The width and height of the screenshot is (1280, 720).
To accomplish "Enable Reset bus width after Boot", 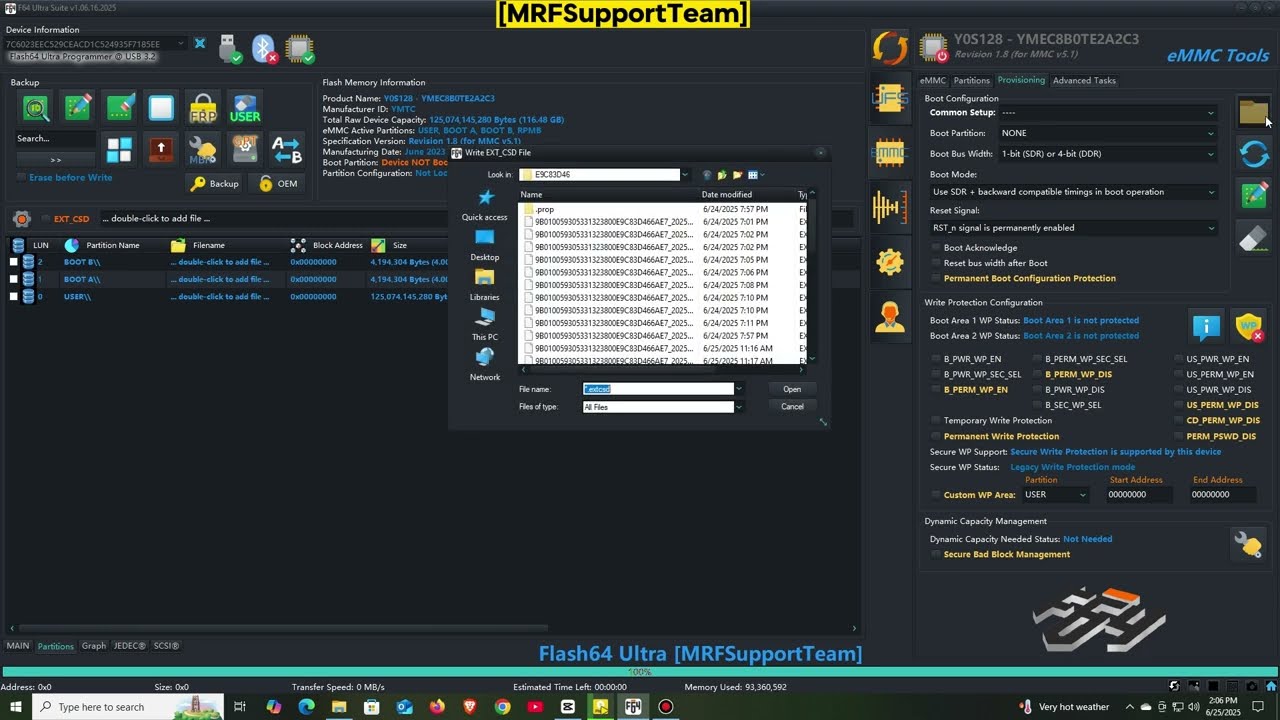I will tap(936, 263).
